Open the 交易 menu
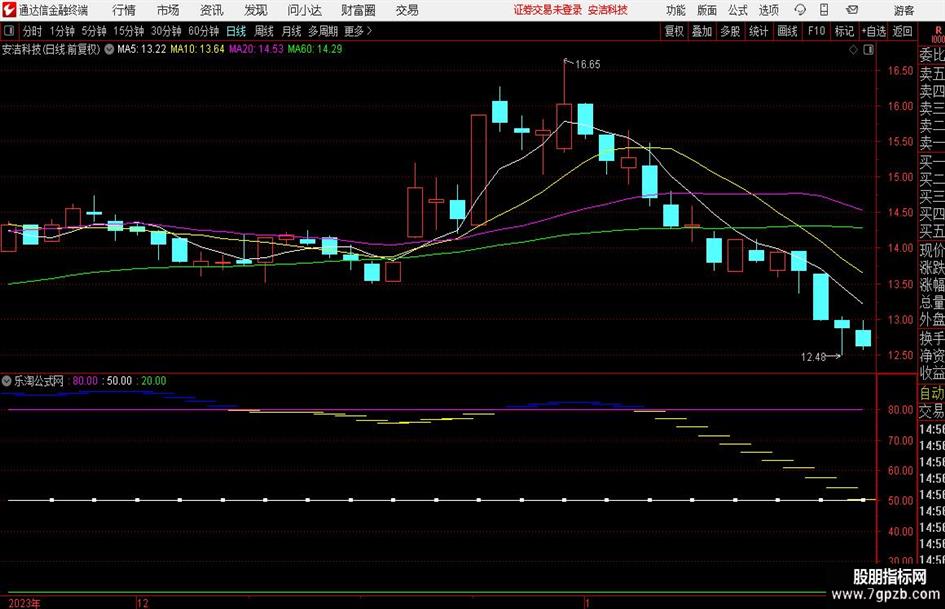The width and height of the screenshot is (945, 609). click(x=407, y=10)
